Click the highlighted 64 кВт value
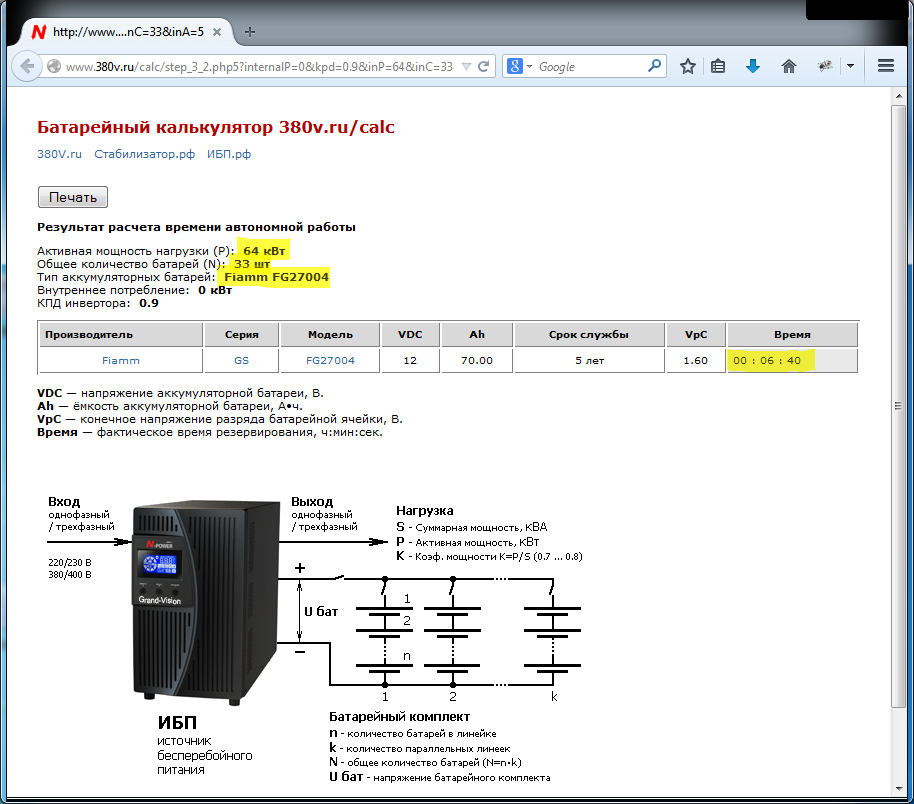This screenshot has width=914, height=804. point(264,251)
